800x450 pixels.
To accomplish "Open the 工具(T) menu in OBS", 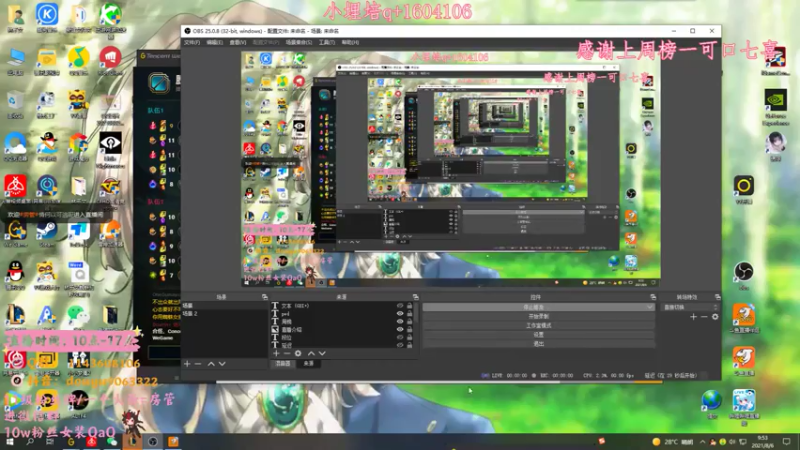I will 327,42.
